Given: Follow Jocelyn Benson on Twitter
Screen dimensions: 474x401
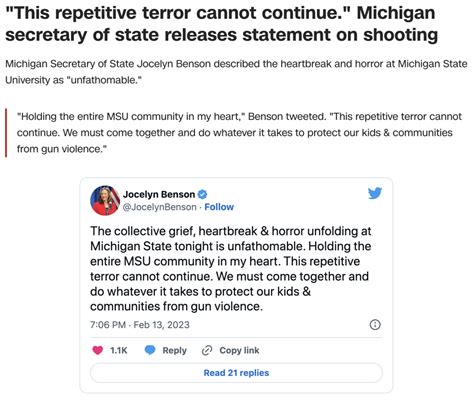Looking at the screenshot, I should tap(219, 207).
